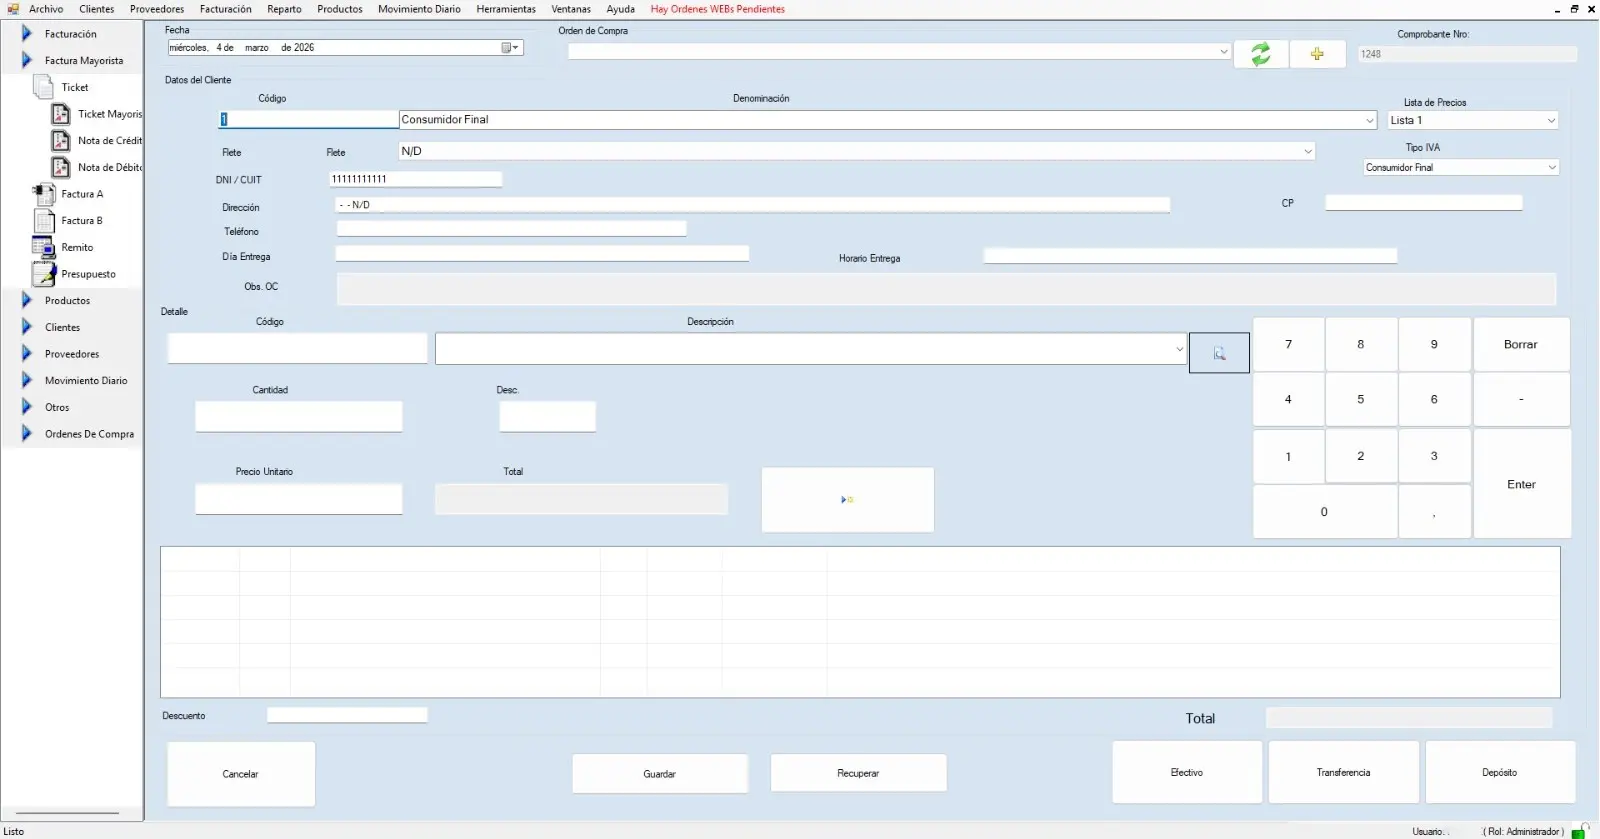Click the yellow plus add icon
The image size is (1600, 839).
pyautogui.click(x=1316, y=54)
